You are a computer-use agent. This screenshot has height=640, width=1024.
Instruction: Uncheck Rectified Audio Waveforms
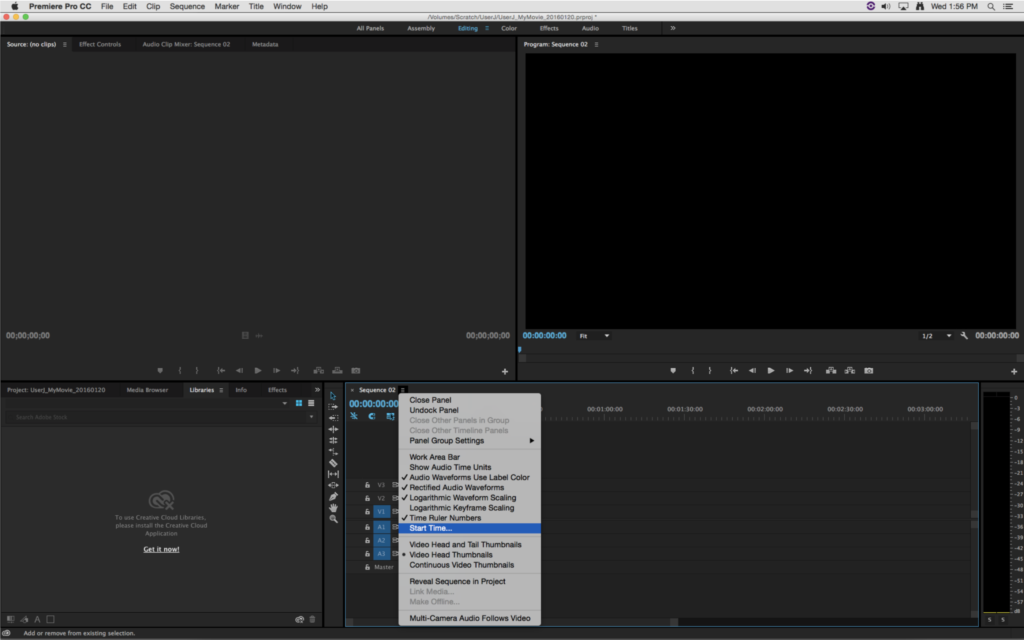[470, 487]
